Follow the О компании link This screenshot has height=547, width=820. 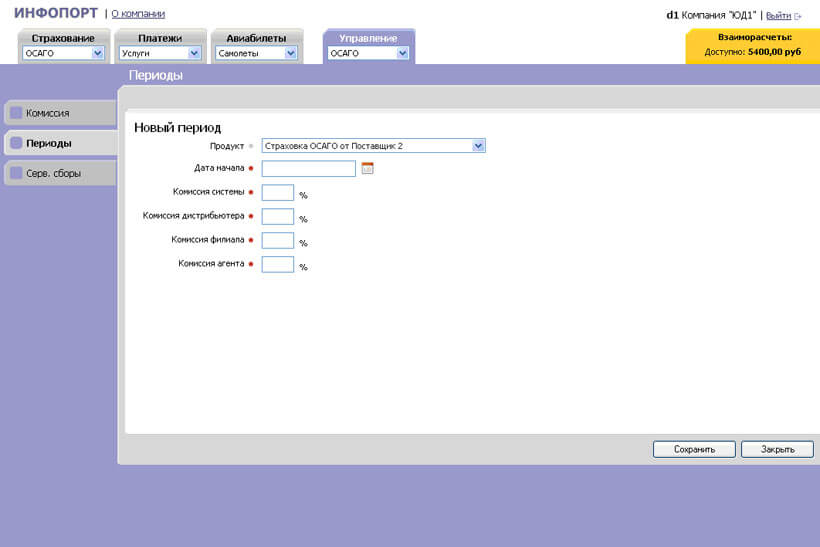138,14
